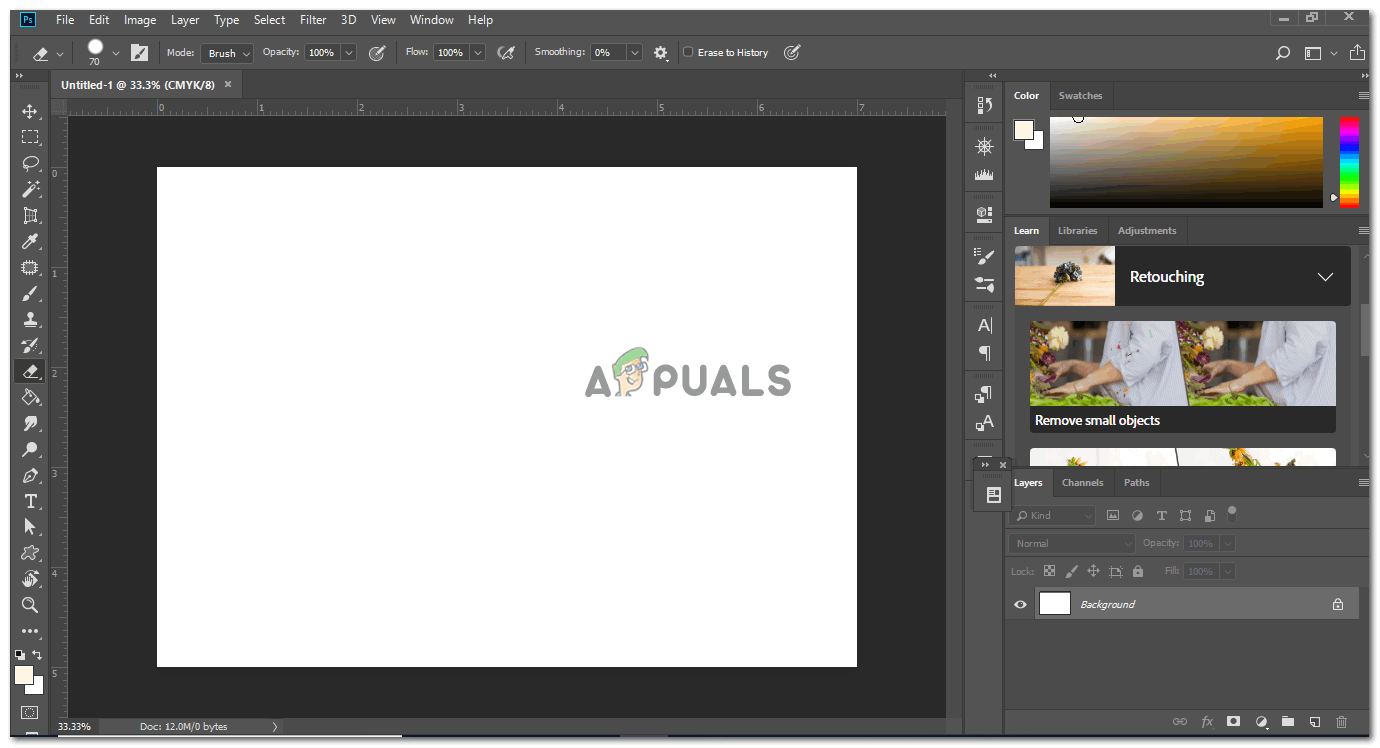Select the Zoom tool
The image size is (1380, 748).
(30, 605)
